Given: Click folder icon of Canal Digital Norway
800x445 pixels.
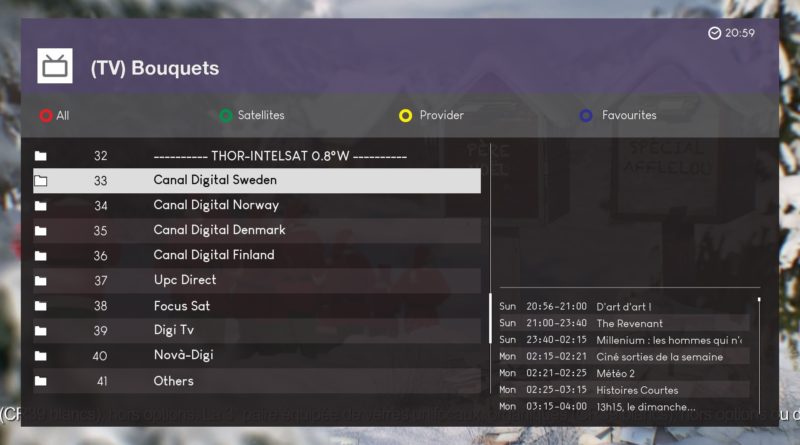Looking at the screenshot, I should pyautogui.click(x=41, y=206).
